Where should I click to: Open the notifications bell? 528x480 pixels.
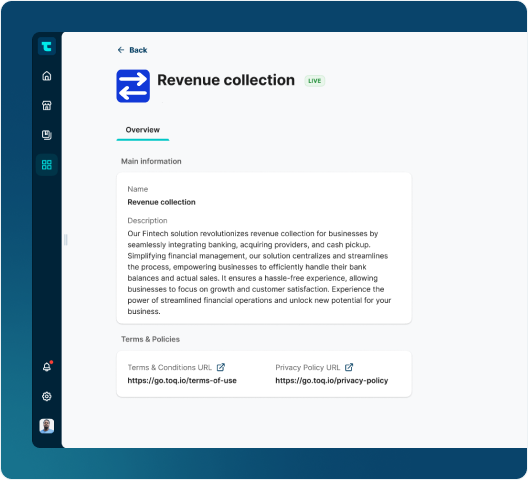click(47, 366)
